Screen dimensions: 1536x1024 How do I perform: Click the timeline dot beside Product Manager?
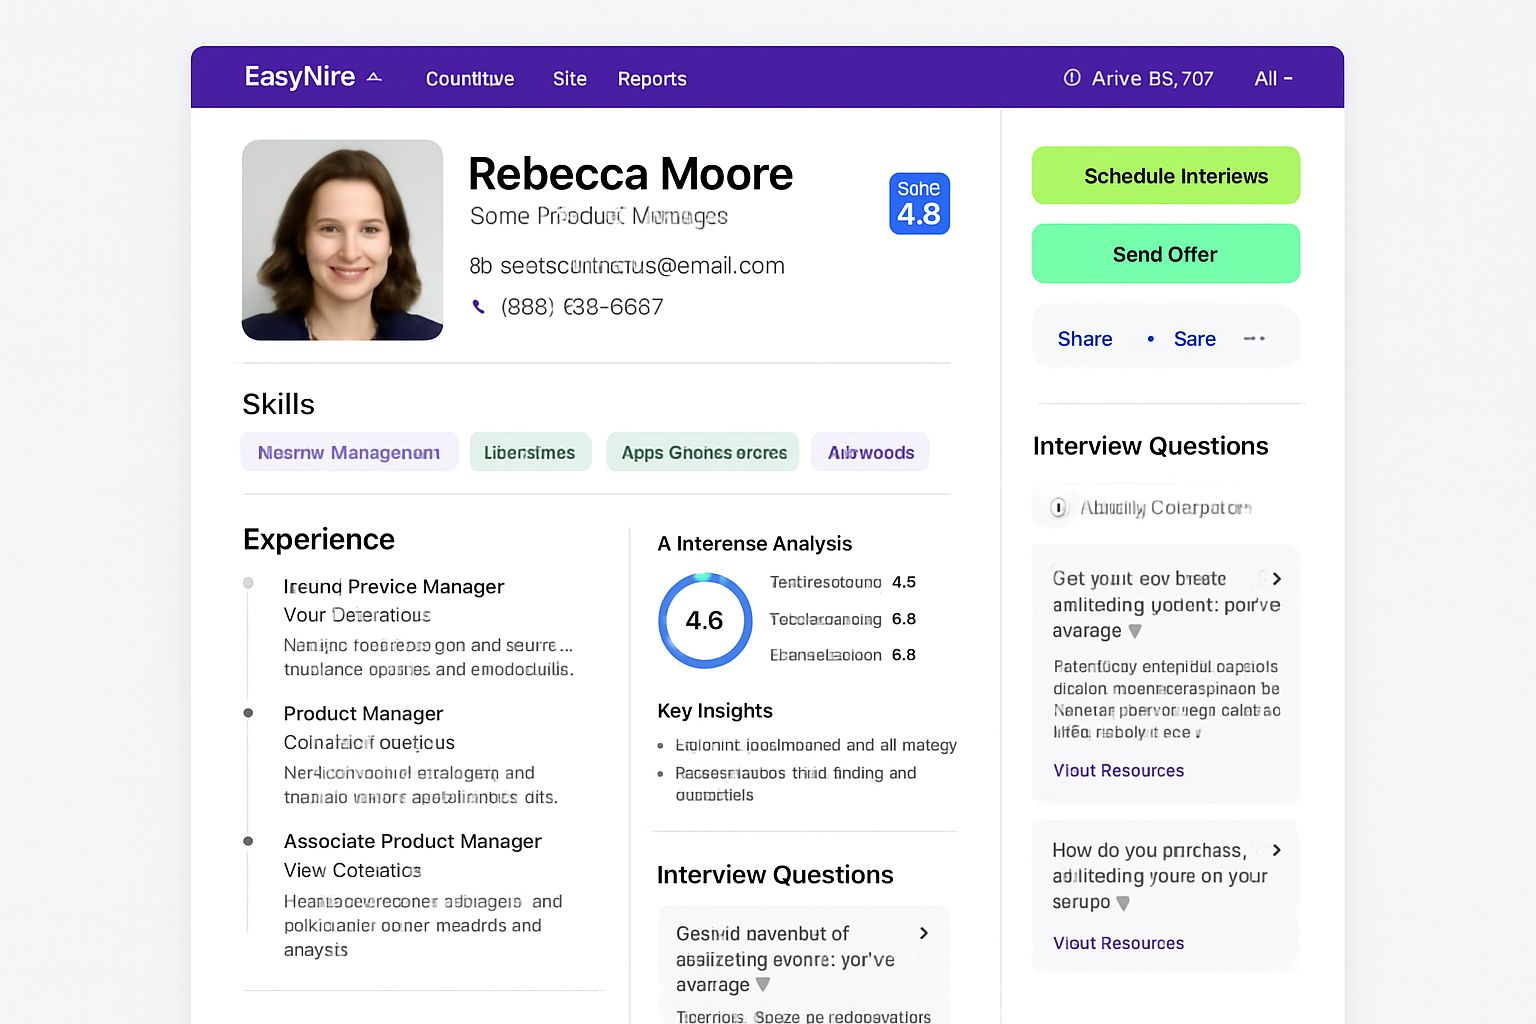tap(249, 712)
